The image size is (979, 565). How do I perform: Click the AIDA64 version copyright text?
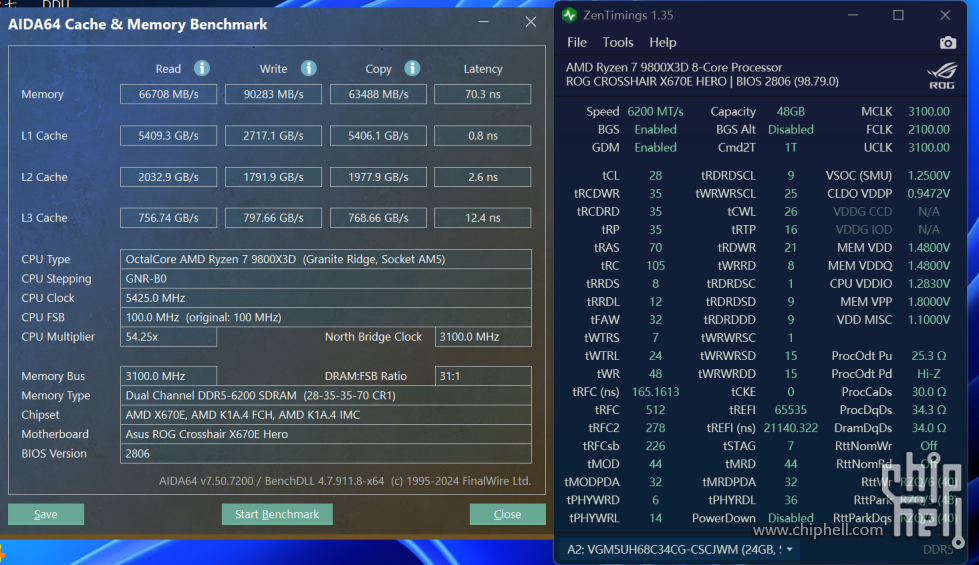345,481
